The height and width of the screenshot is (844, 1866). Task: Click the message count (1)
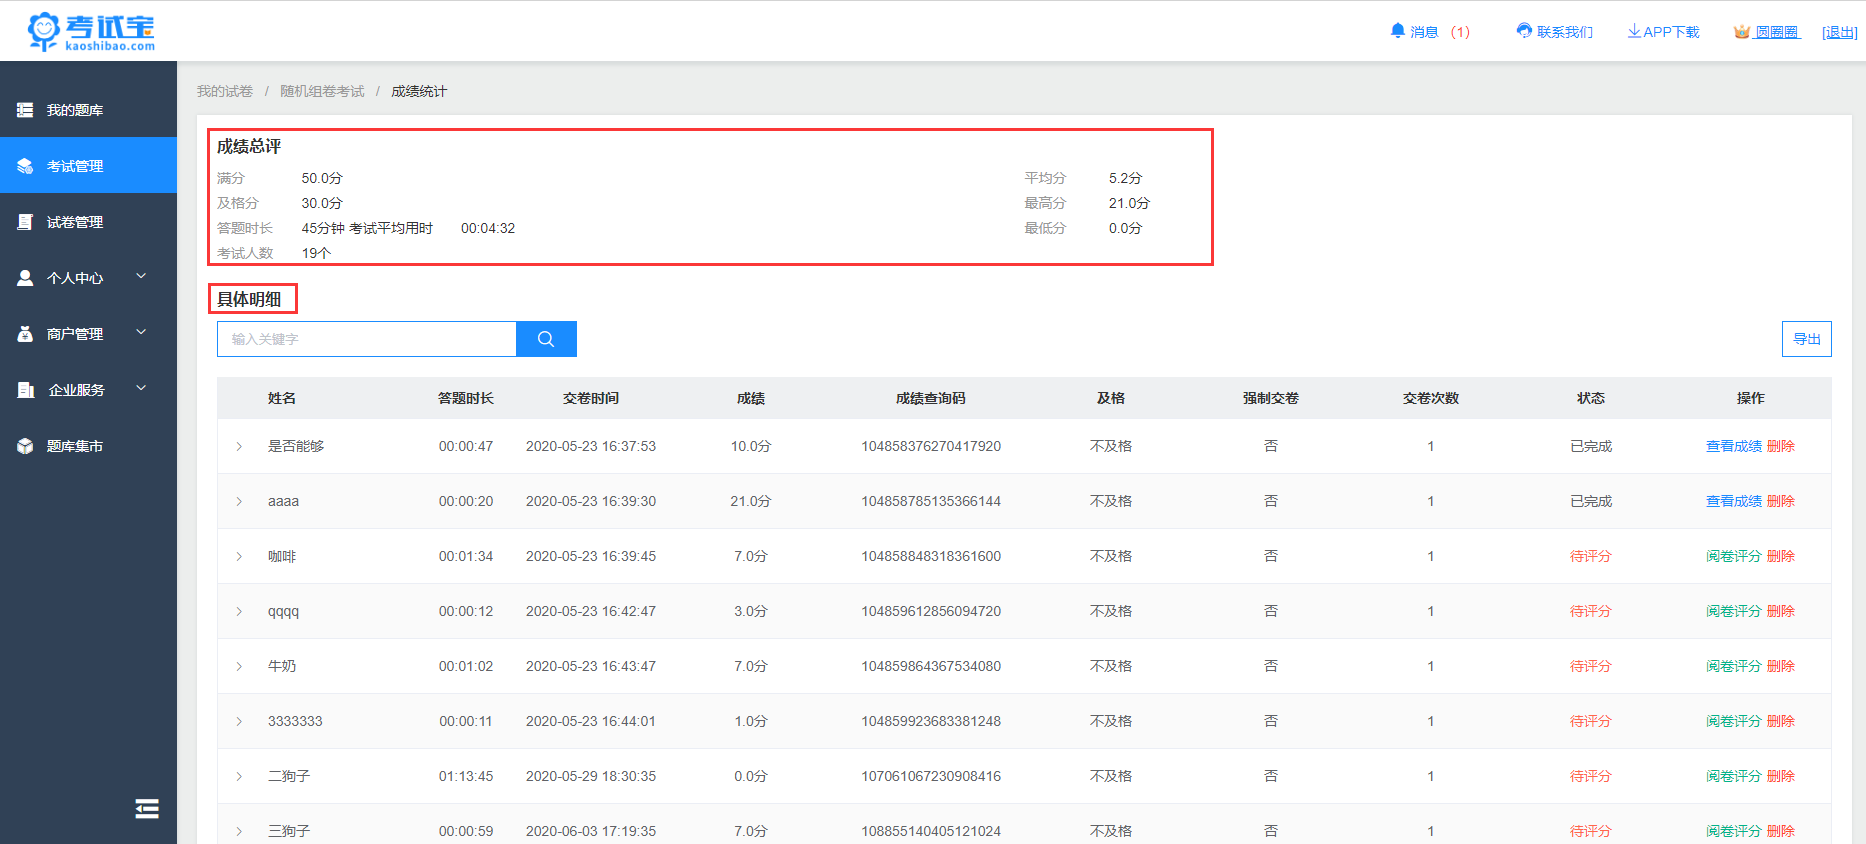click(1461, 32)
